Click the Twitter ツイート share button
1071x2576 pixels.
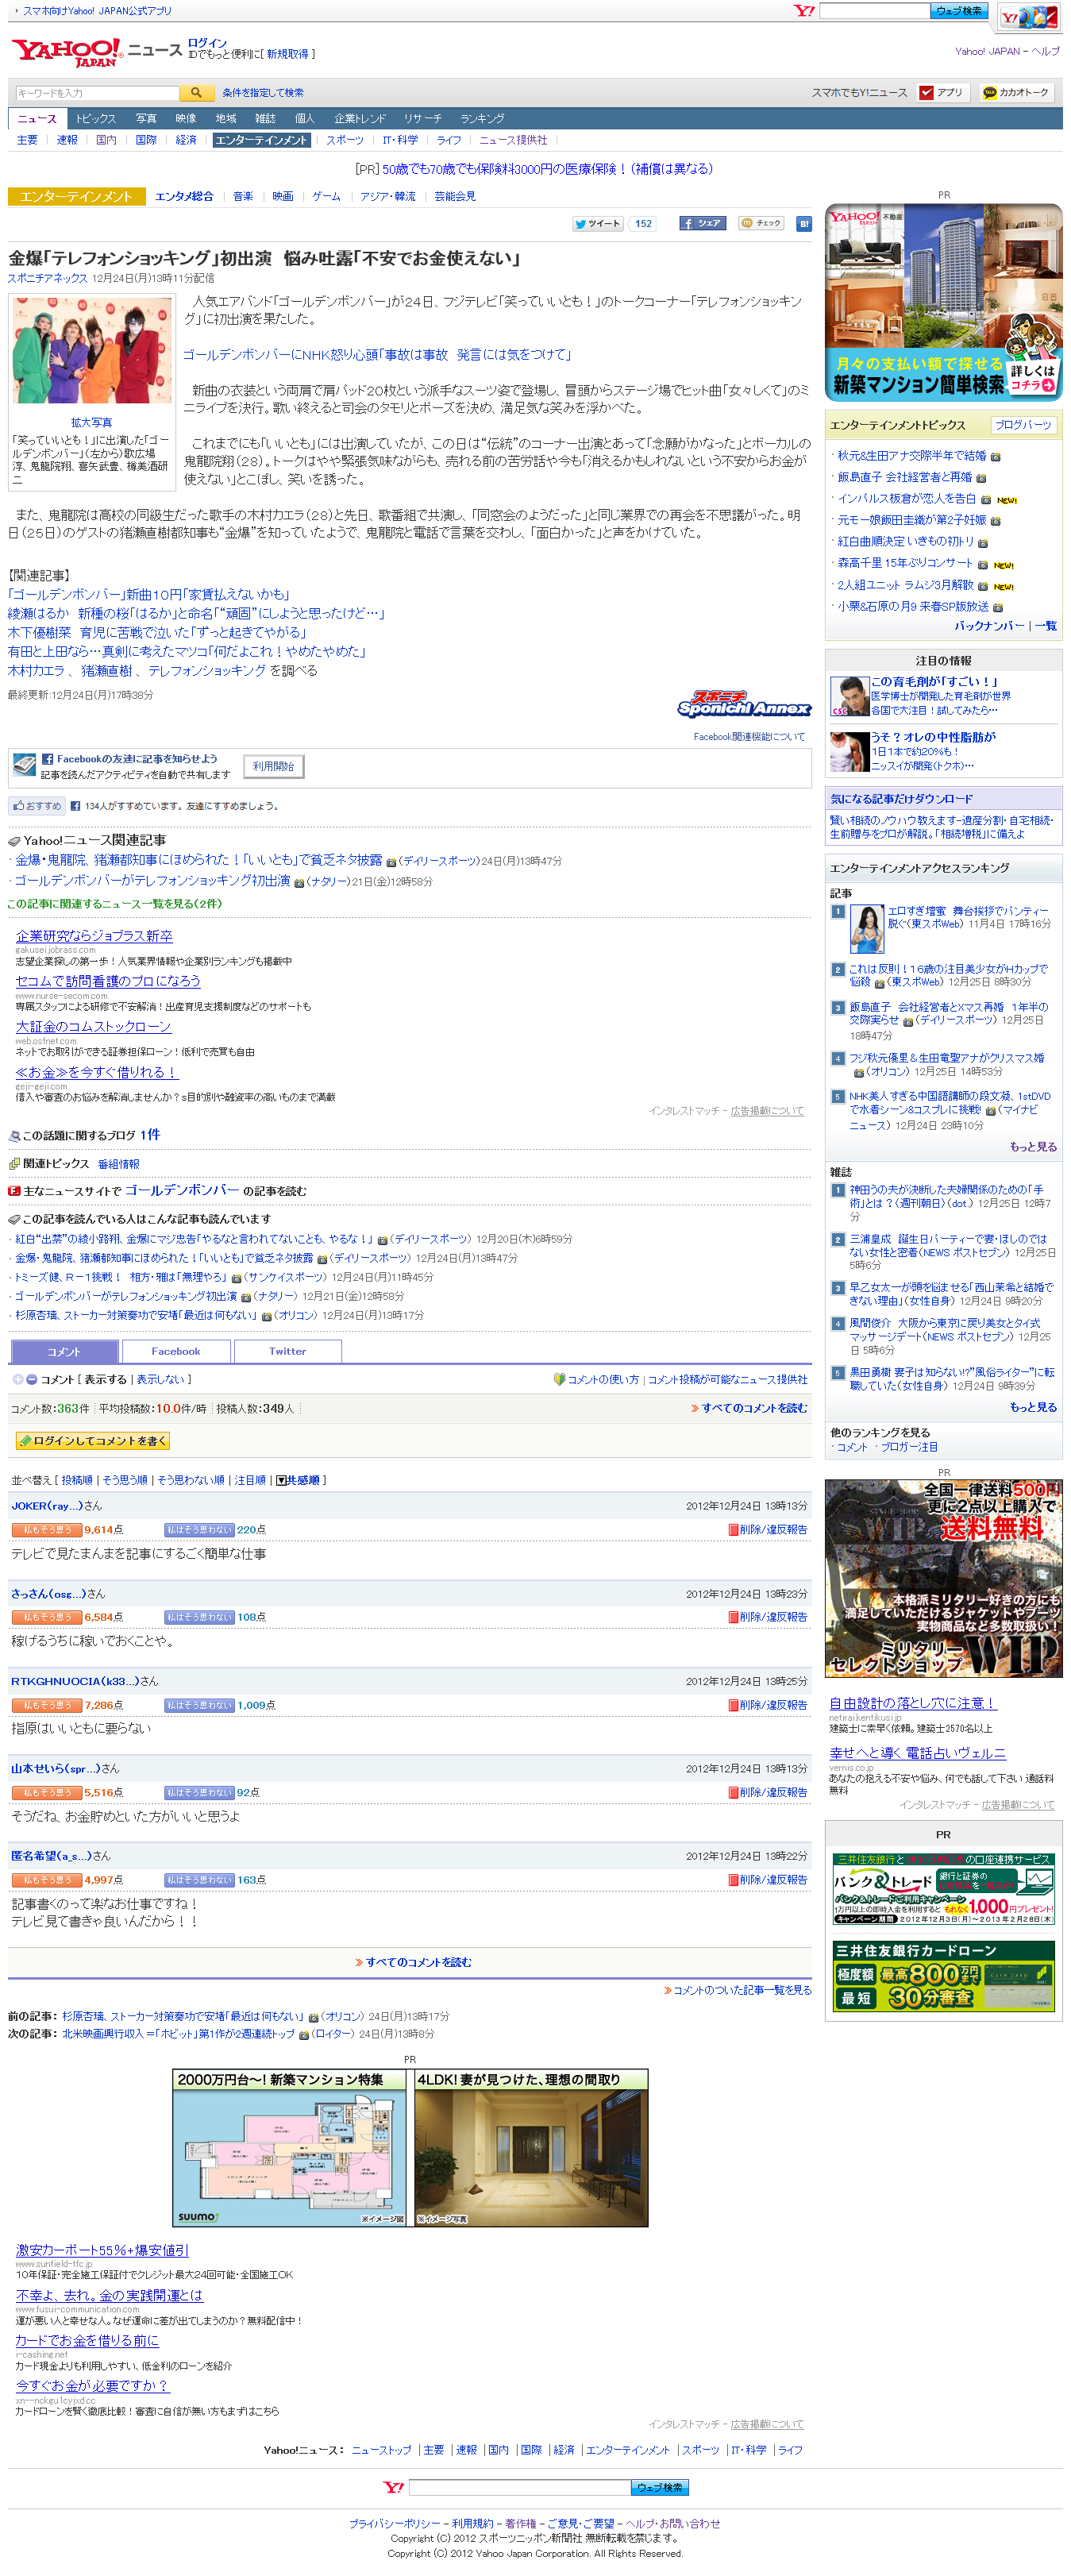click(597, 224)
